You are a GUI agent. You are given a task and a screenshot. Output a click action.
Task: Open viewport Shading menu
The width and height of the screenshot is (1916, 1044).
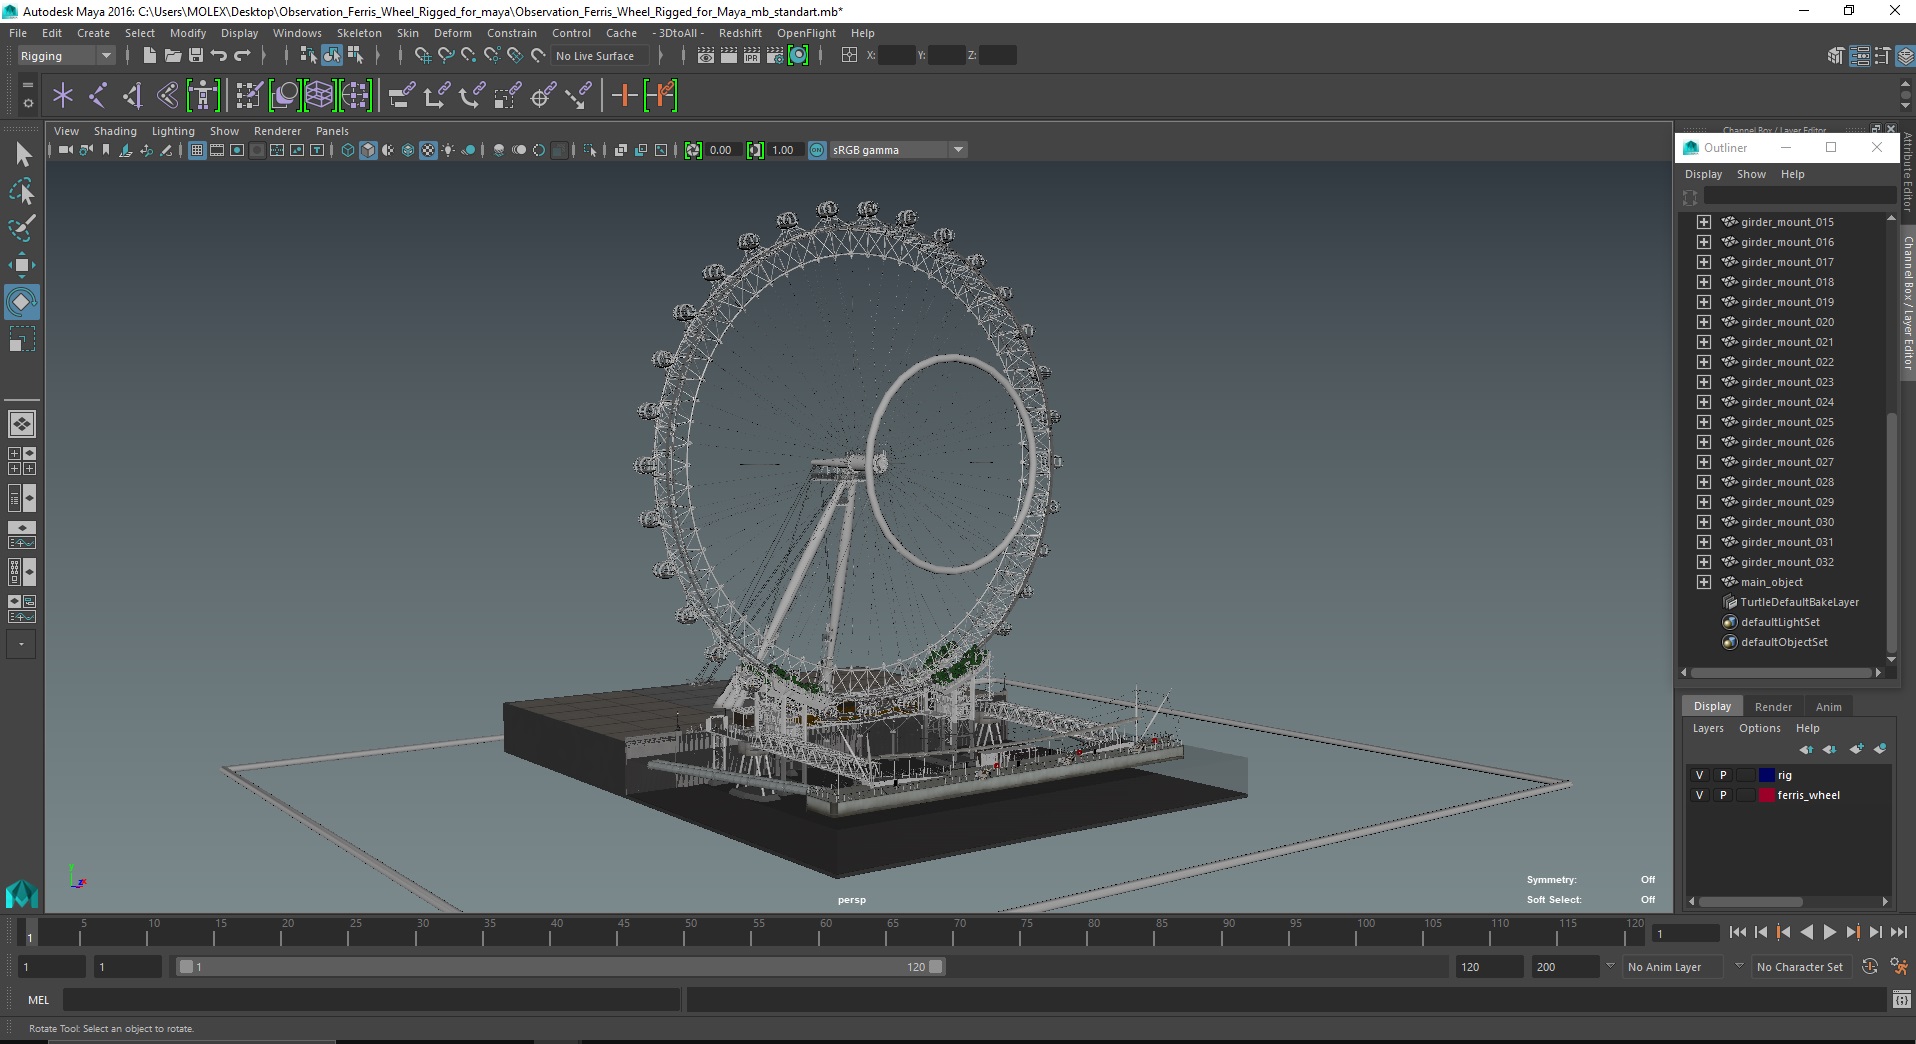[x=115, y=131]
